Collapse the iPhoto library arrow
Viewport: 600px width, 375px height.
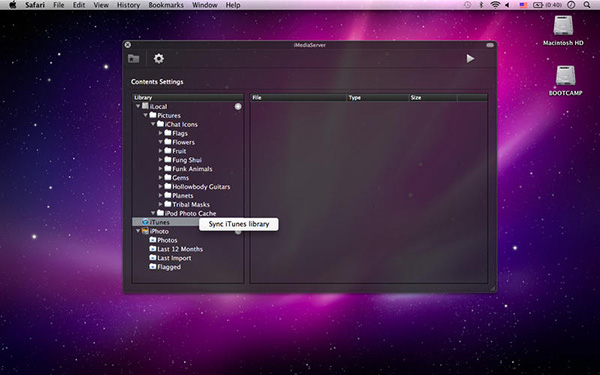click(x=138, y=231)
